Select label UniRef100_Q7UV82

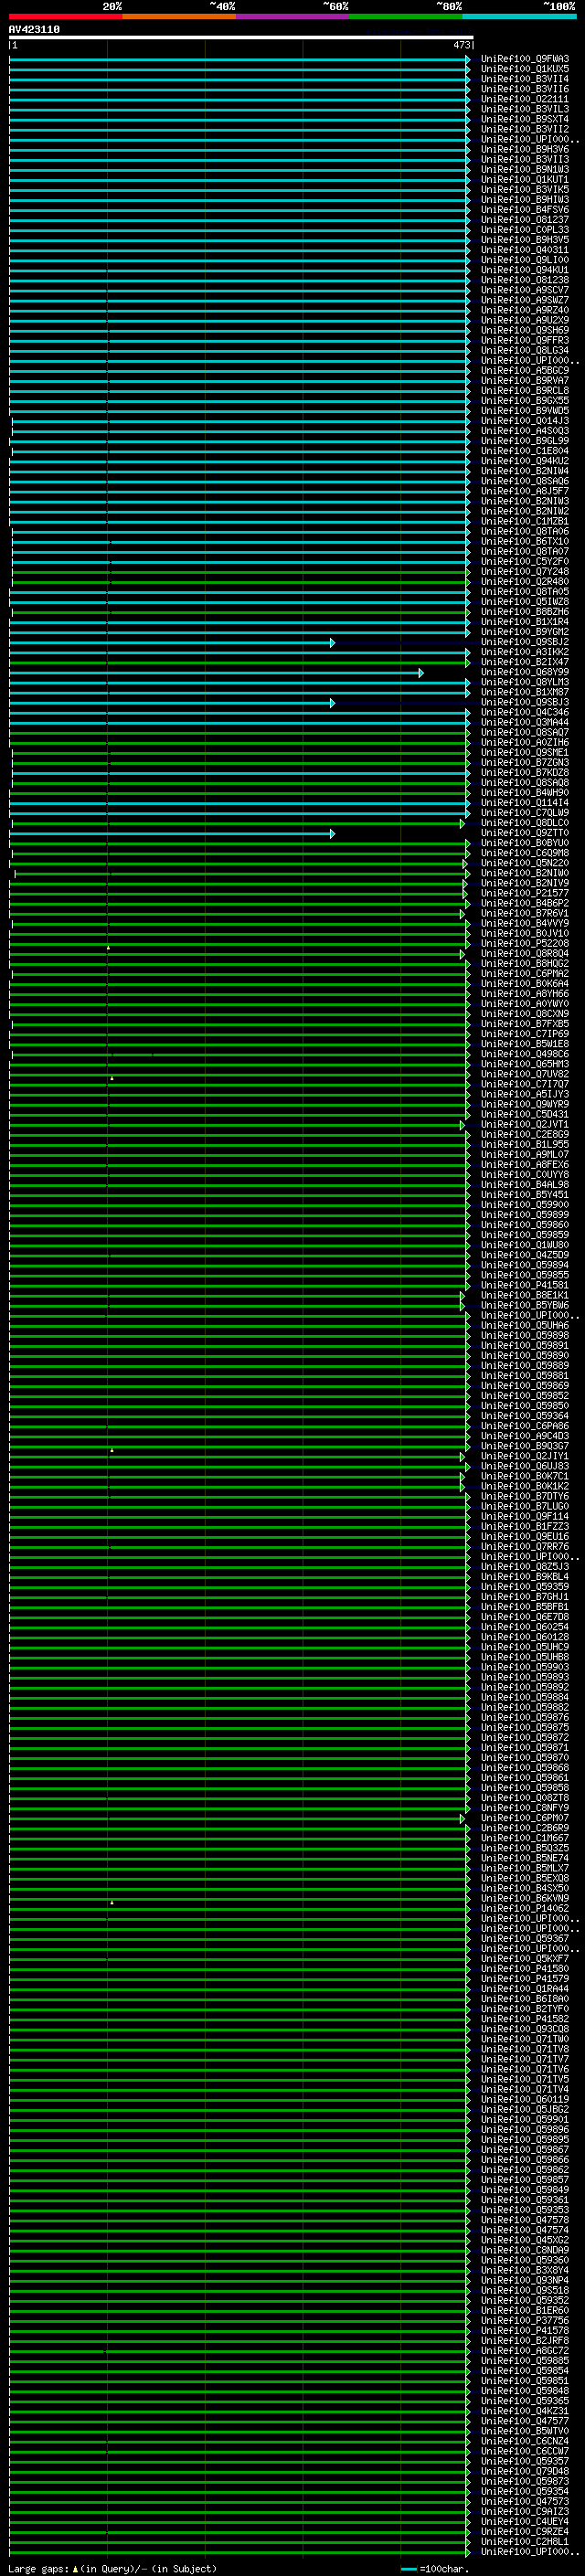(x=525, y=1074)
